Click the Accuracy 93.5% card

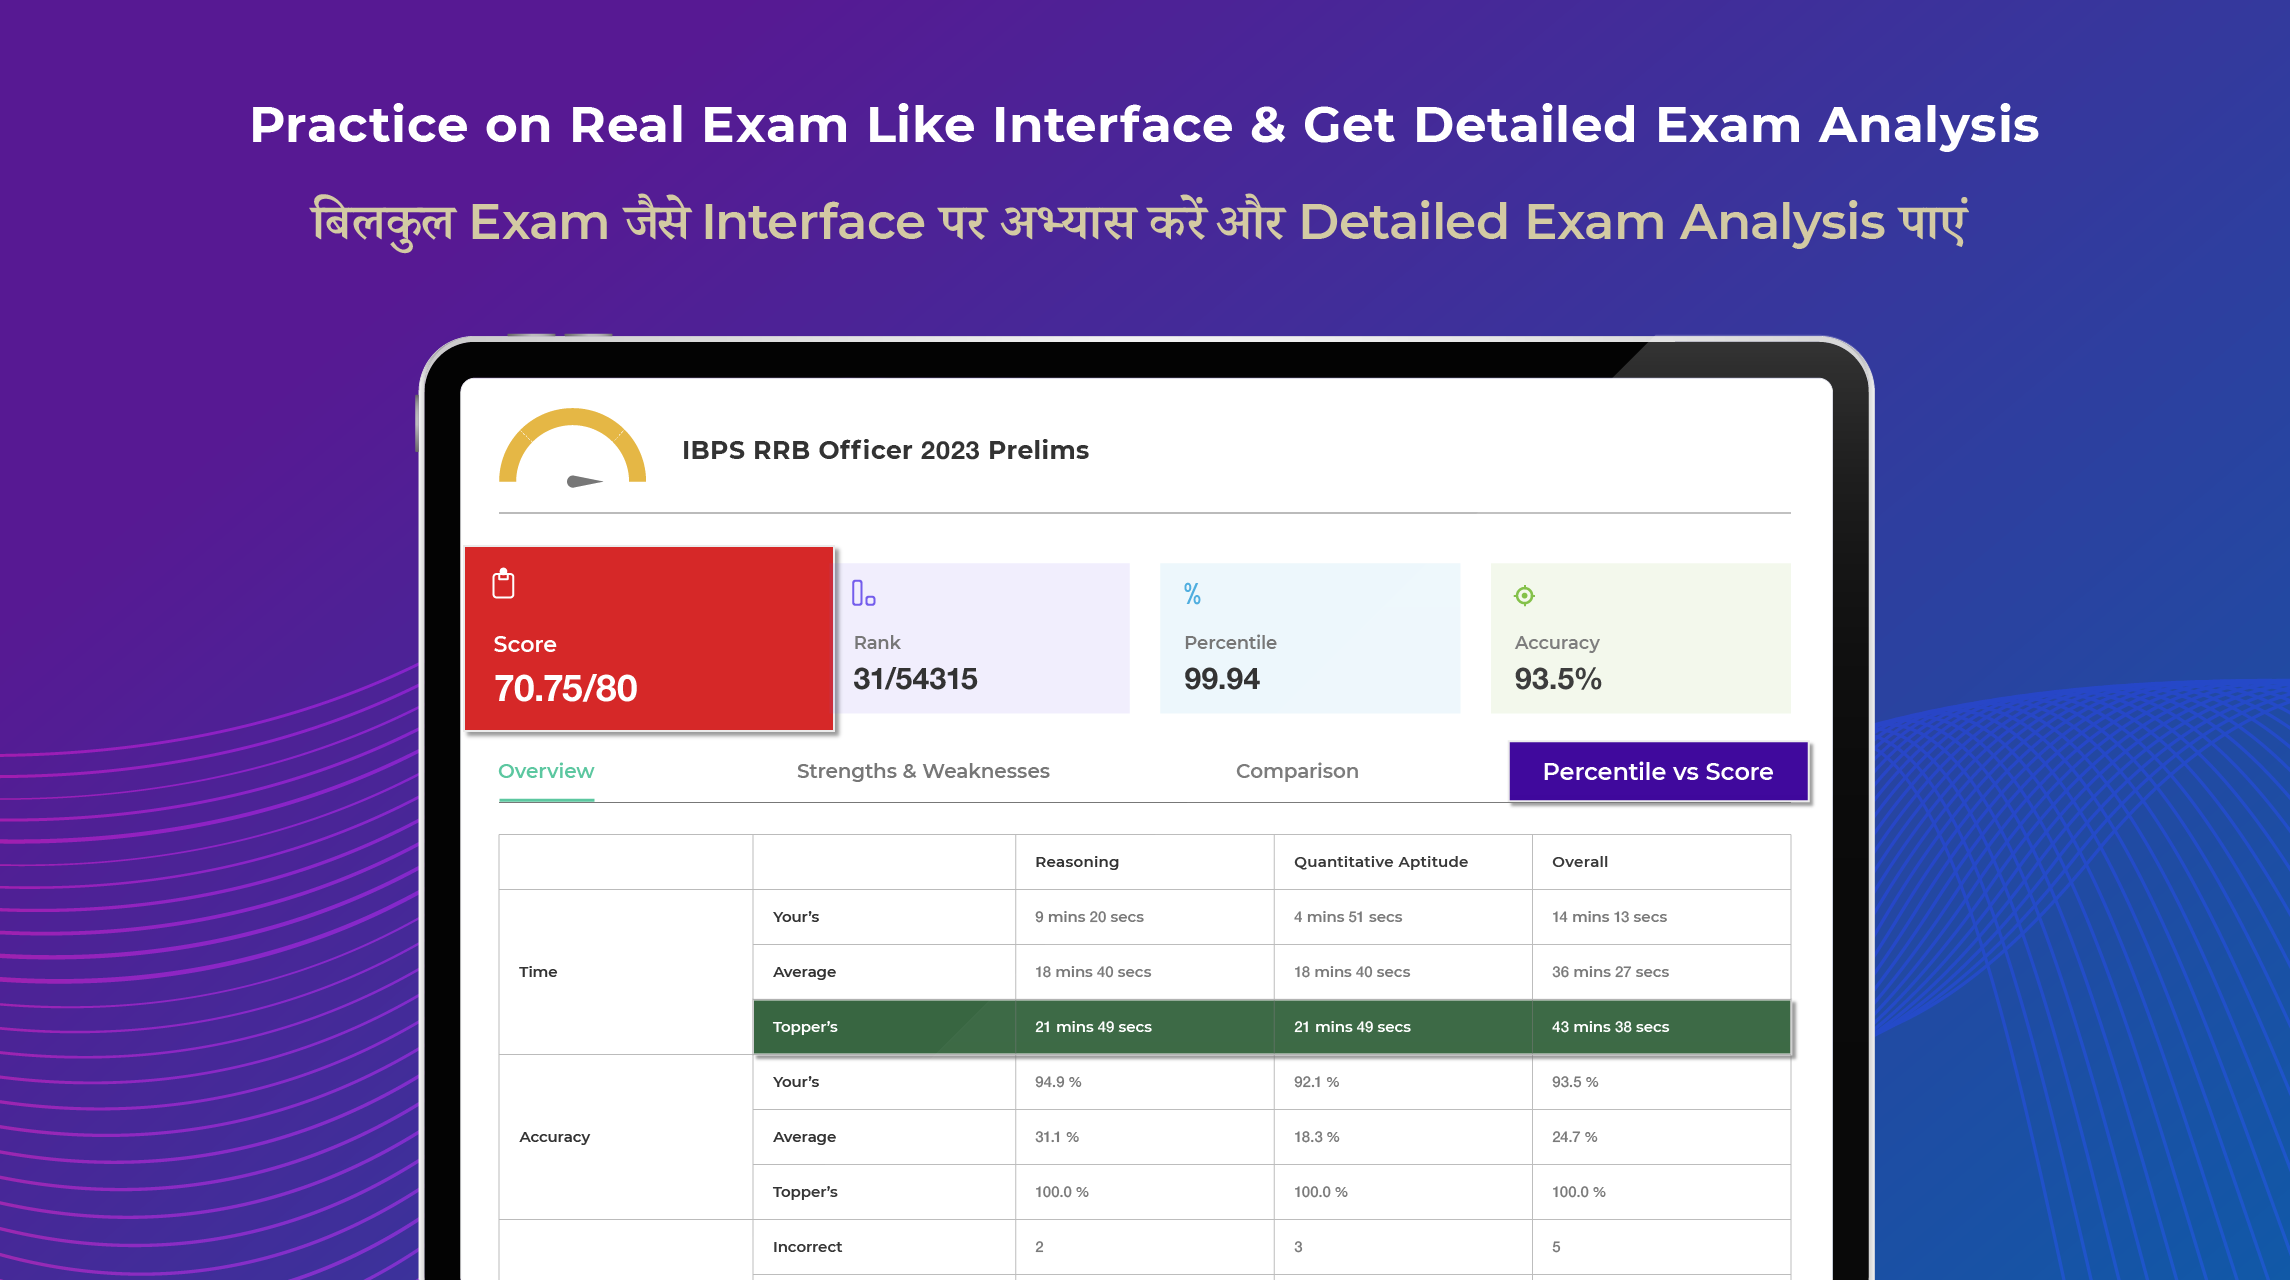click(x=1640, y=640)
